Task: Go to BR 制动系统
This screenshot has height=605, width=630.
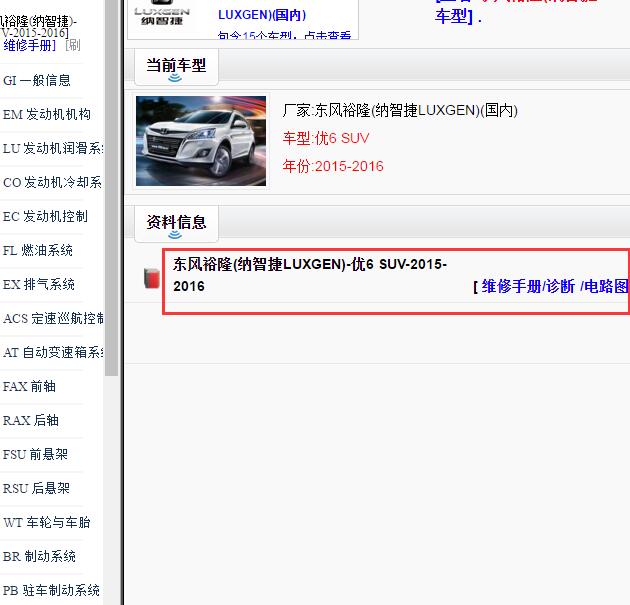Action: pos(39,556)
